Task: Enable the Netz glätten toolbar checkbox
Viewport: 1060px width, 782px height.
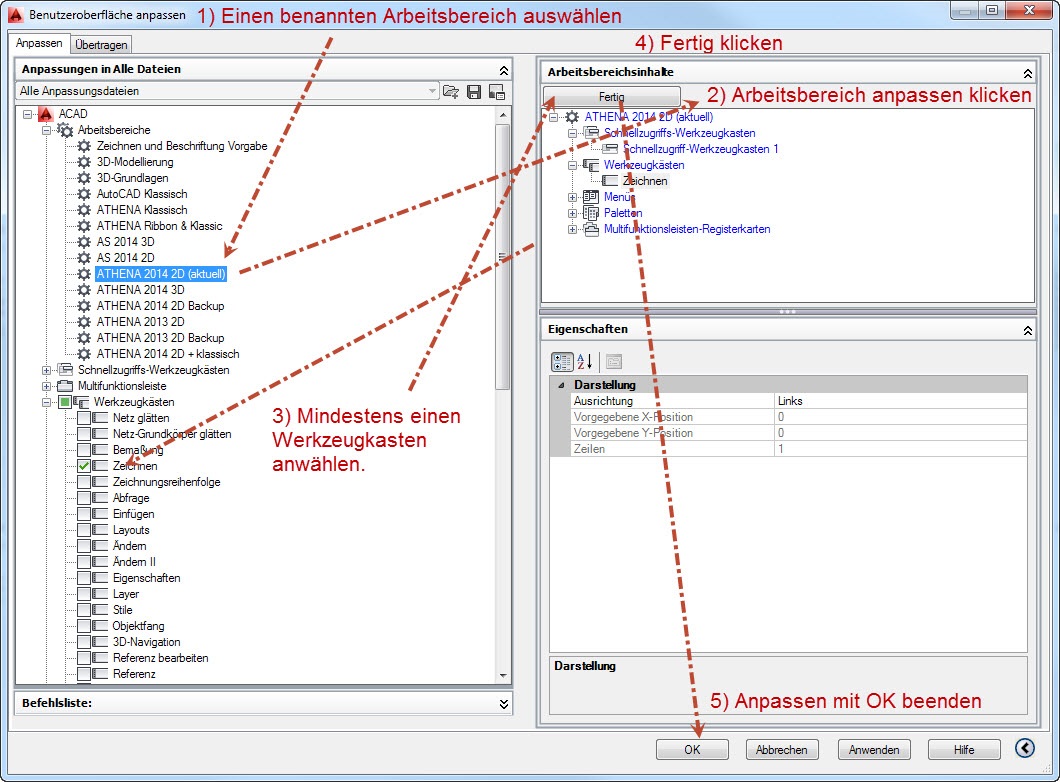Action: (x=85, y=418)
